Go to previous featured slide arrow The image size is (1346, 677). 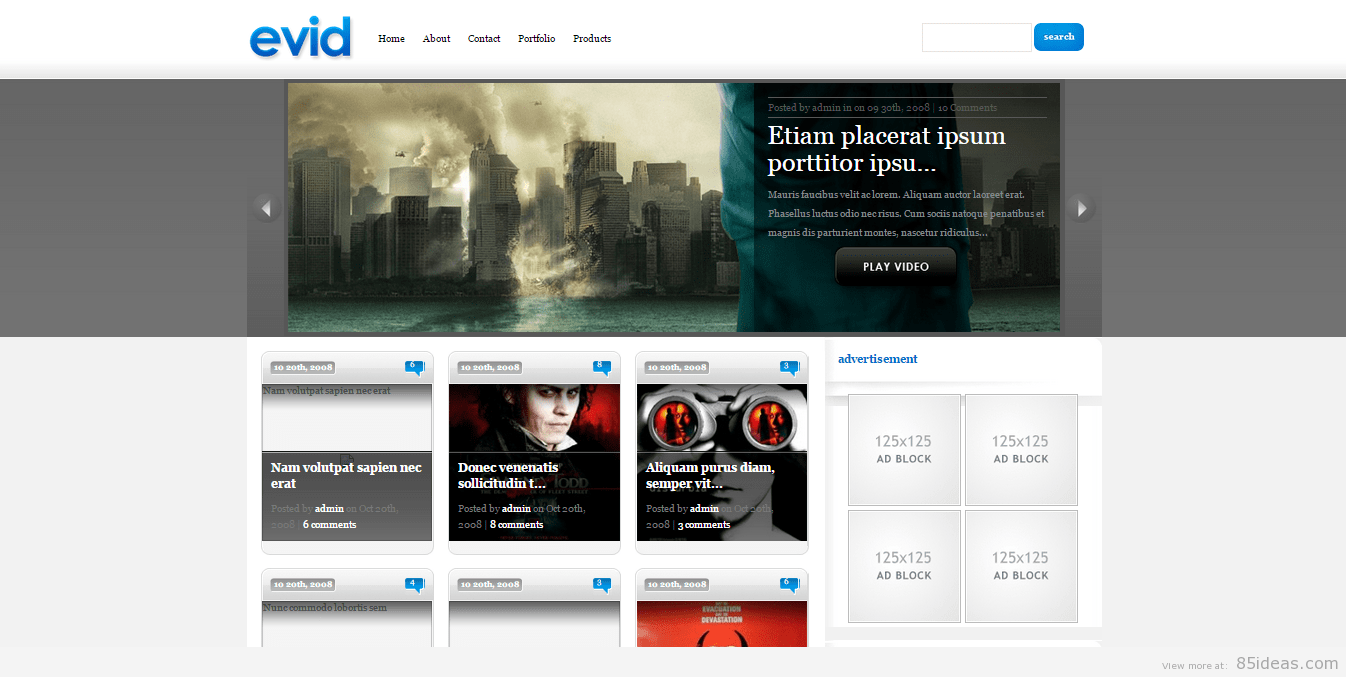[265, 208]
